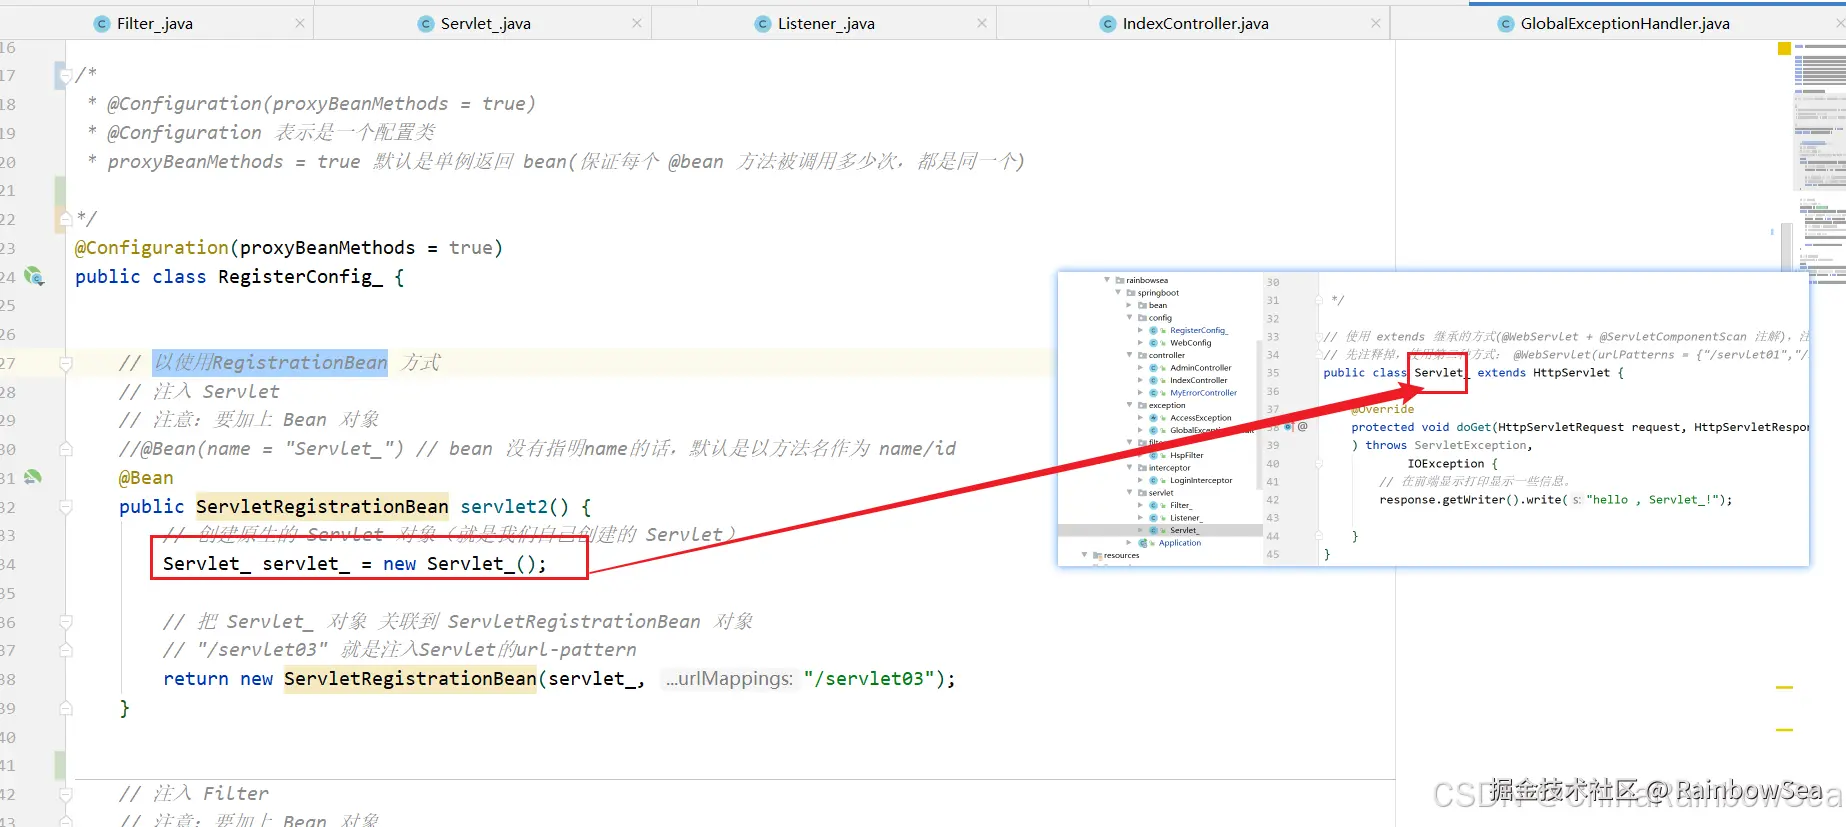Click the Spring bean gutter icon beside class RegisterConfig_
The width and height of the screenshot is (1846, 827).
click(x=34, y=276)
